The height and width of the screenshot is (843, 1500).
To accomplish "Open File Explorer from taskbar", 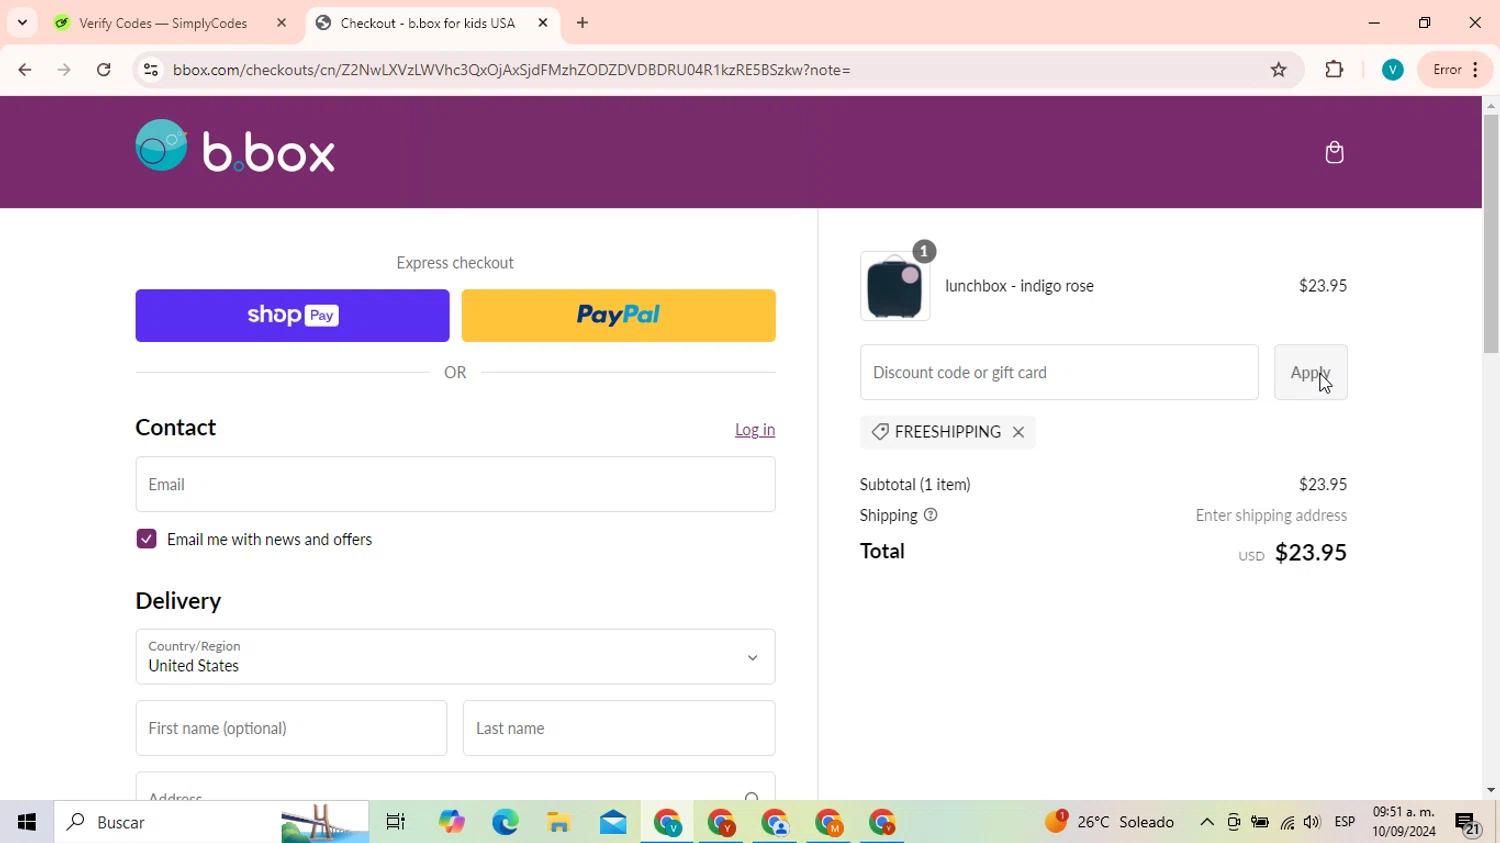I will [x=559, y=822].
